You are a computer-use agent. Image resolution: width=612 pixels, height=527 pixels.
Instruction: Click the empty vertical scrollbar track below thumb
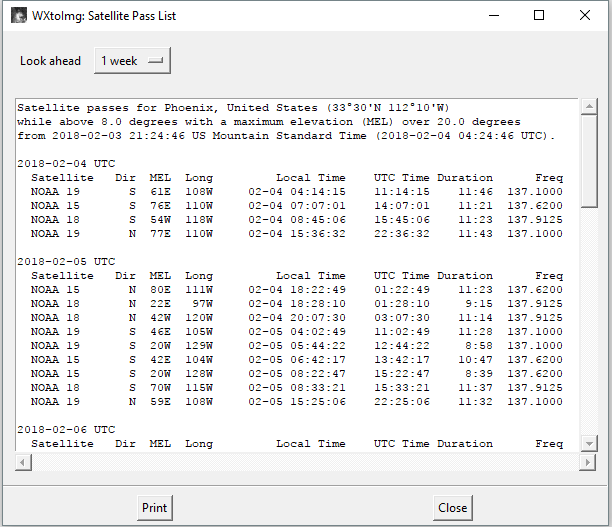pyautogui.click(x=589, y=322)
